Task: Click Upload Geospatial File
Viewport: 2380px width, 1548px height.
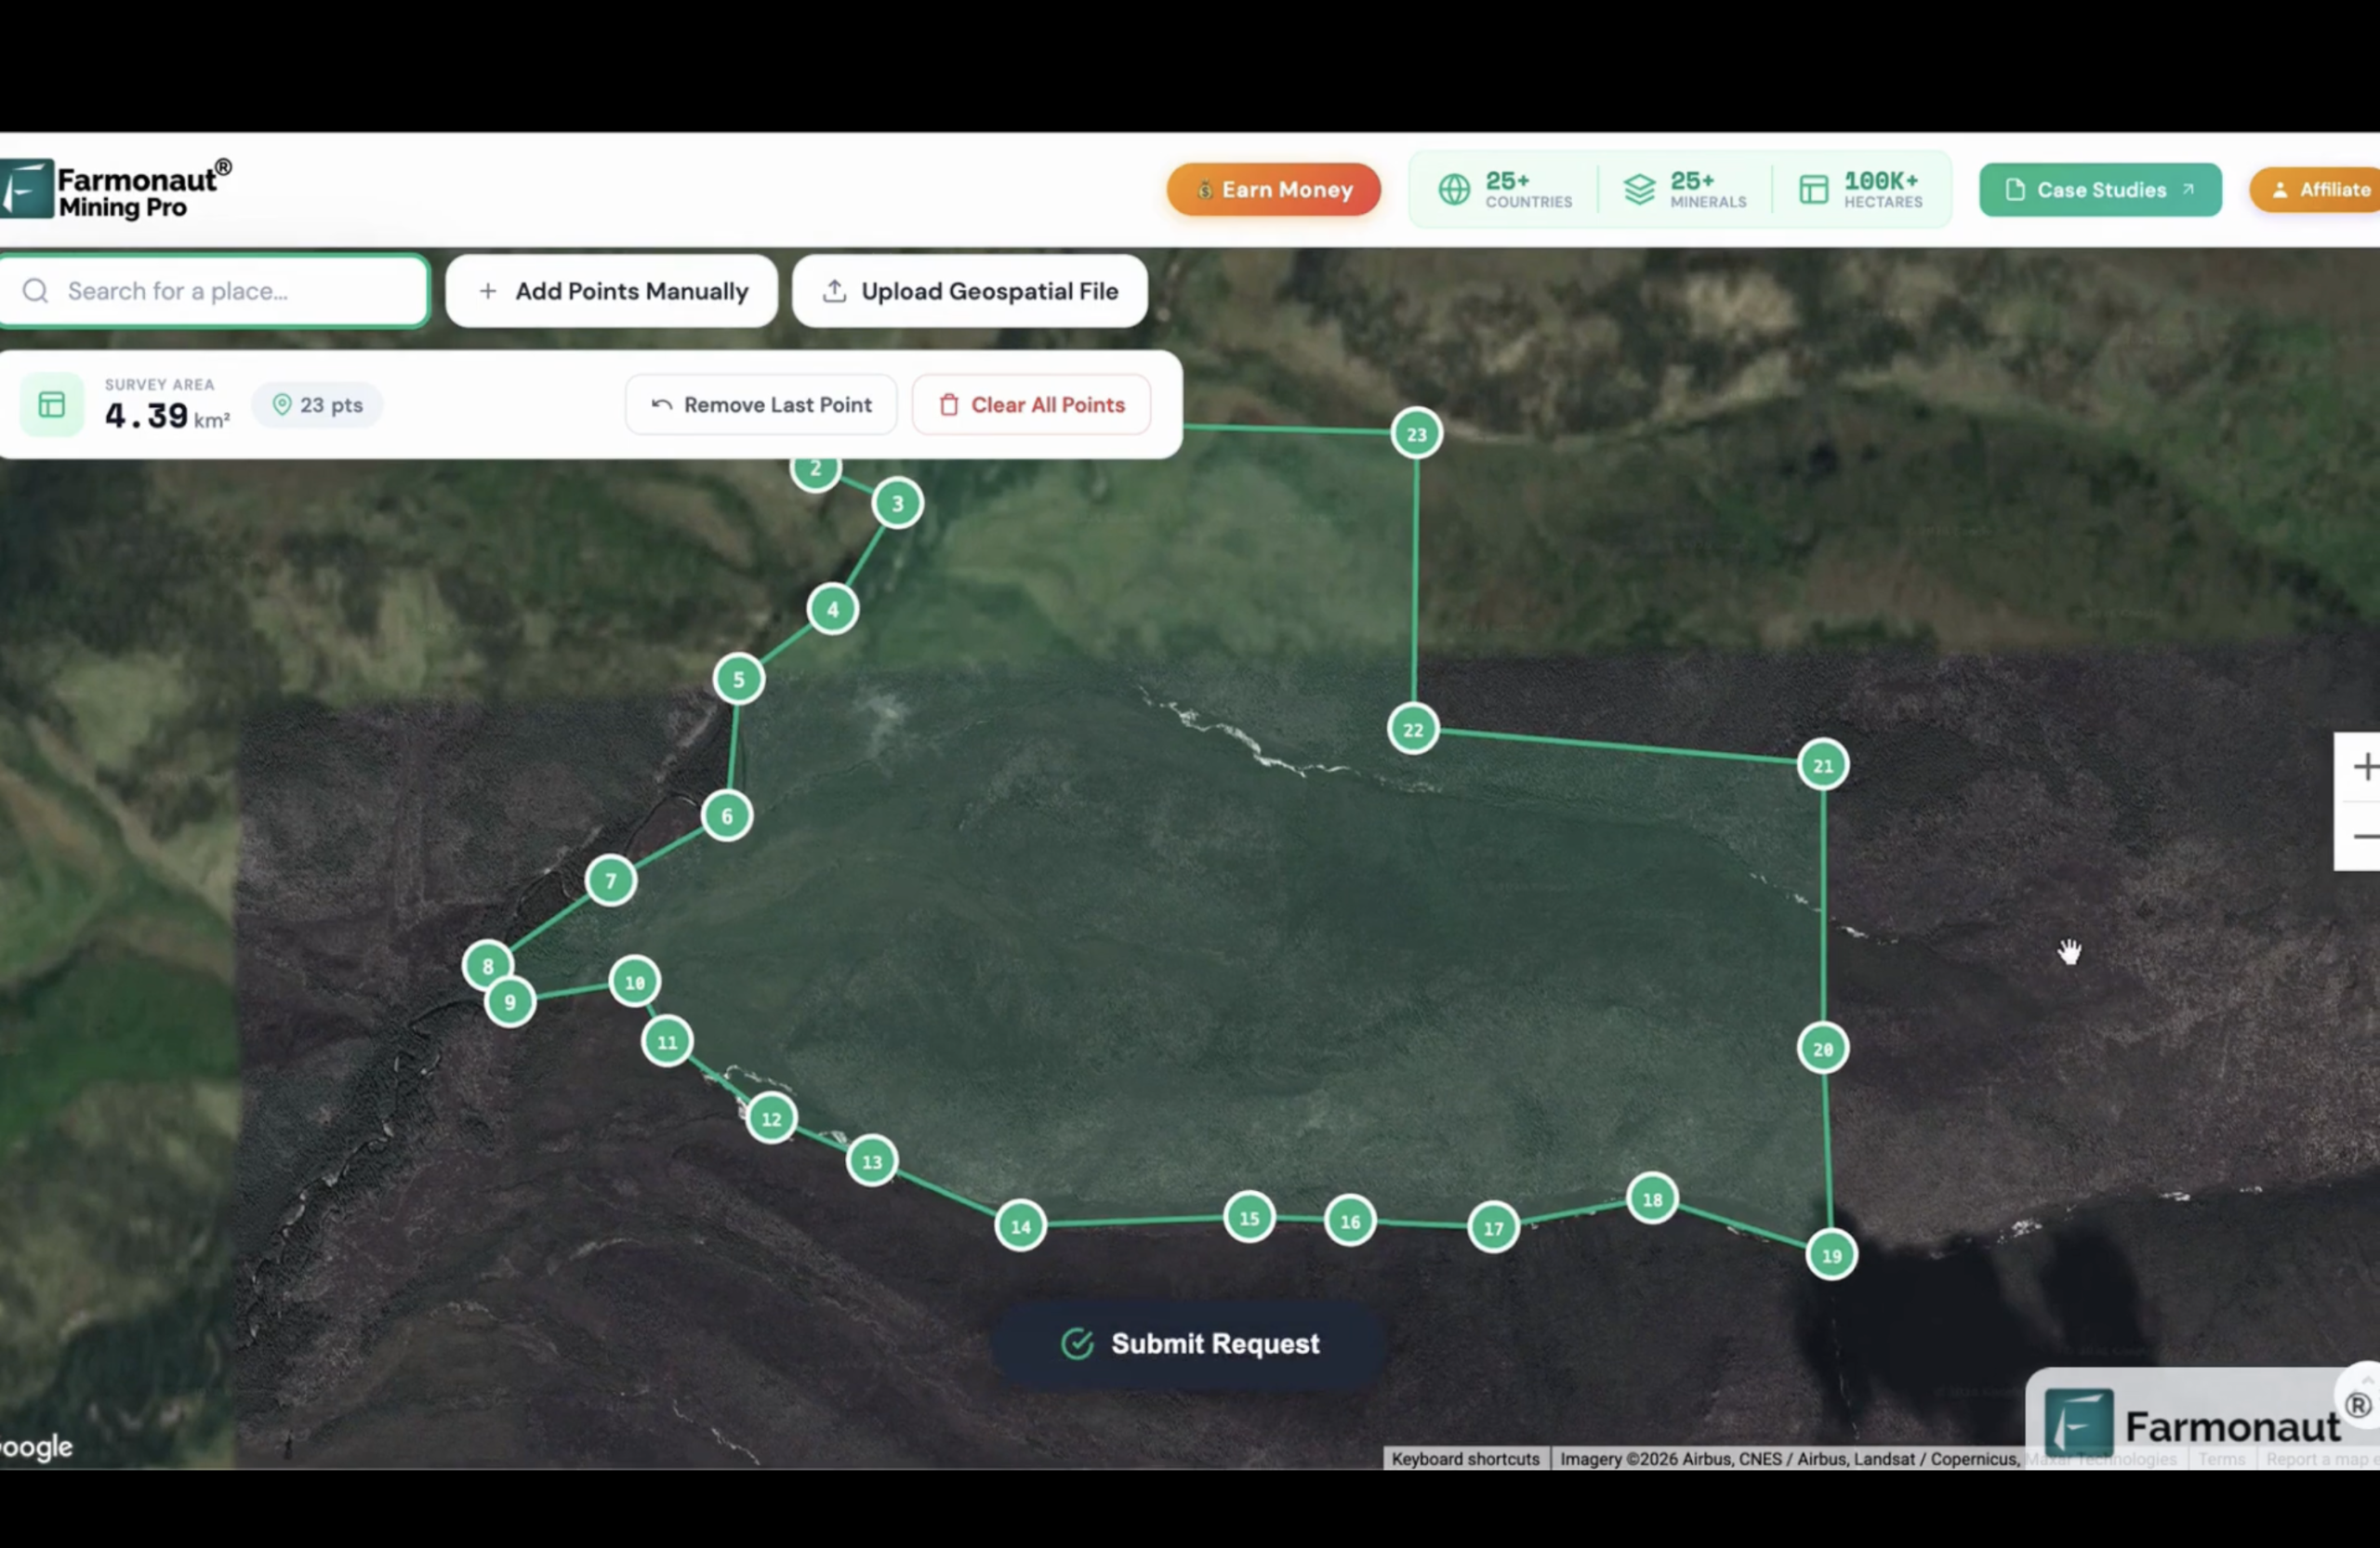Action: click(969, 291)
